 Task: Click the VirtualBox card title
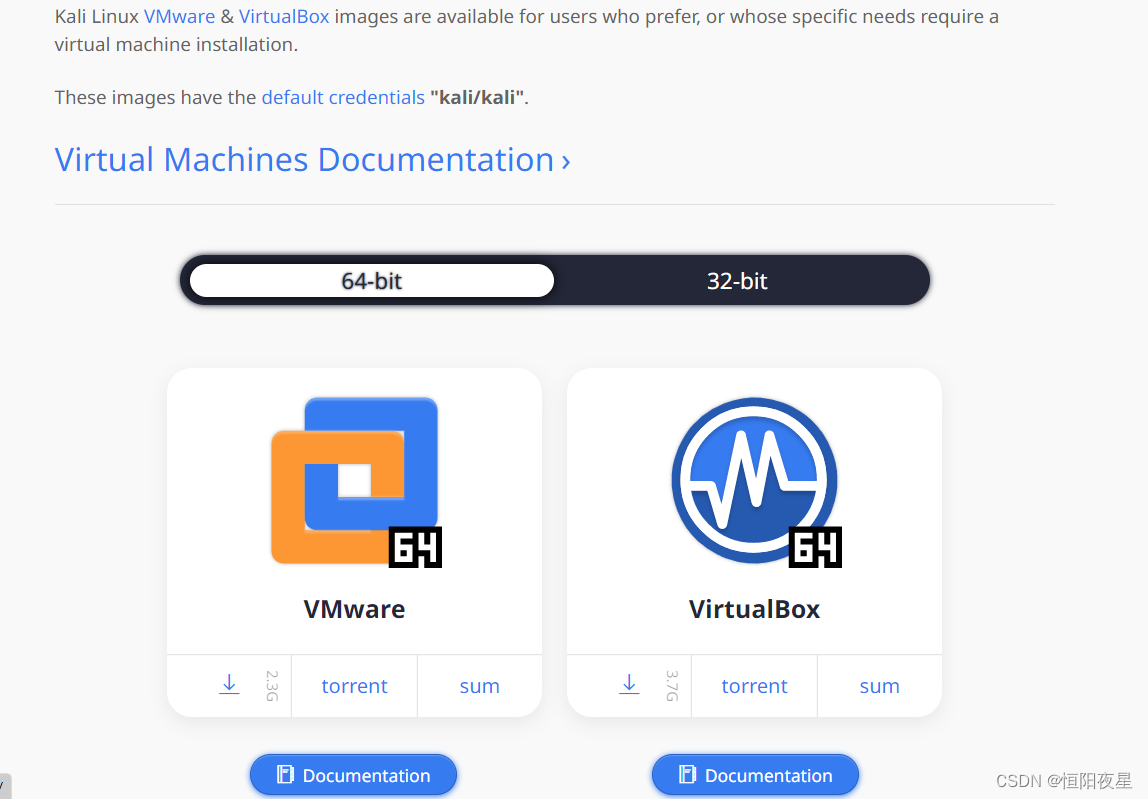(x=754, y=609)
